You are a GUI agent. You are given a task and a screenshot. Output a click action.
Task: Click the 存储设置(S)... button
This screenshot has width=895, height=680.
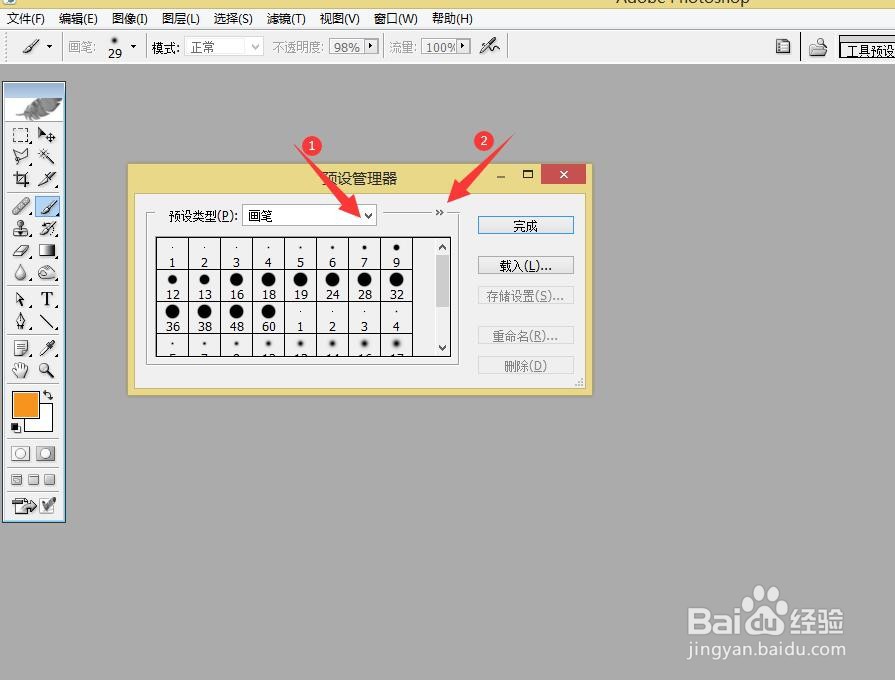pos(526,296)
